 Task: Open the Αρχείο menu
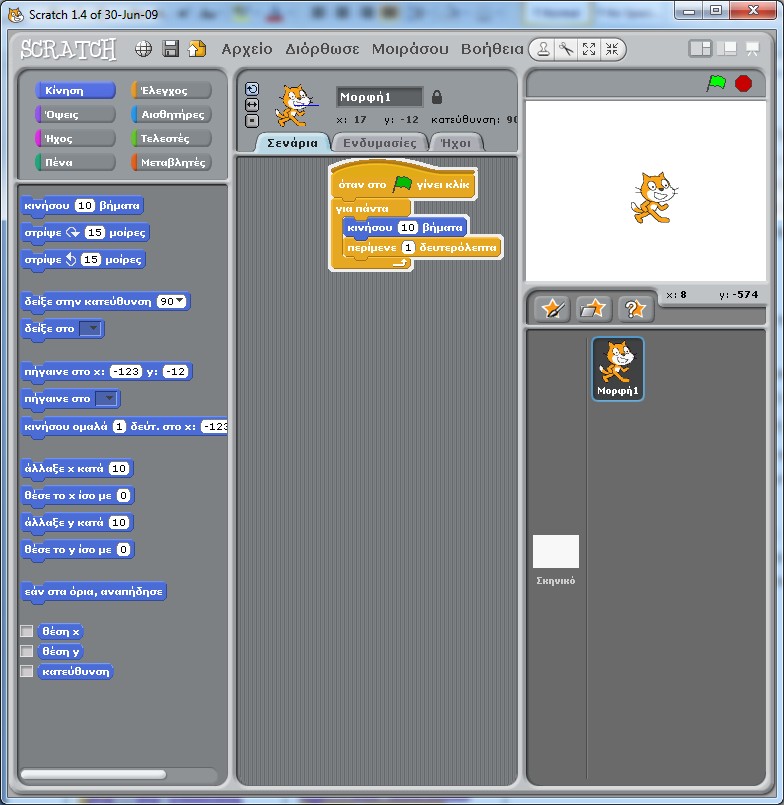pos(246,49)
